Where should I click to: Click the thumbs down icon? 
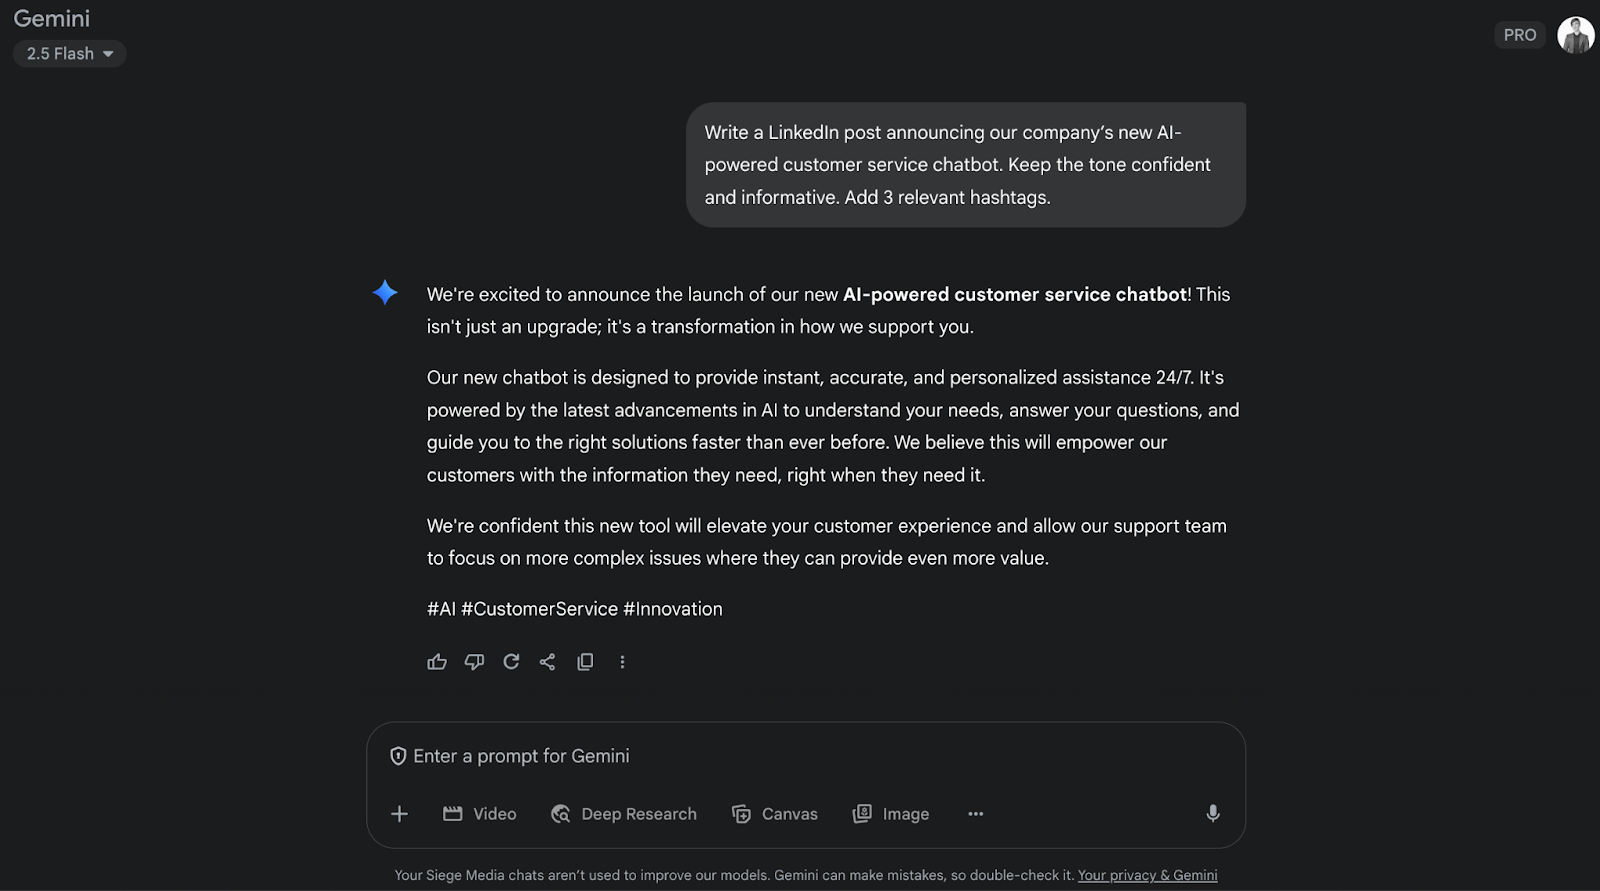(x=474, y=662)
